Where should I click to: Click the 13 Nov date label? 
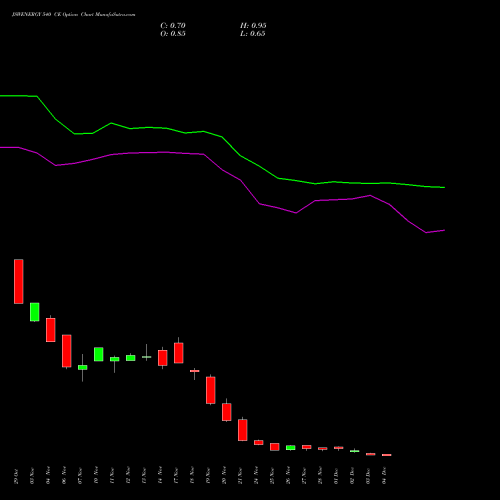(144, 476)
